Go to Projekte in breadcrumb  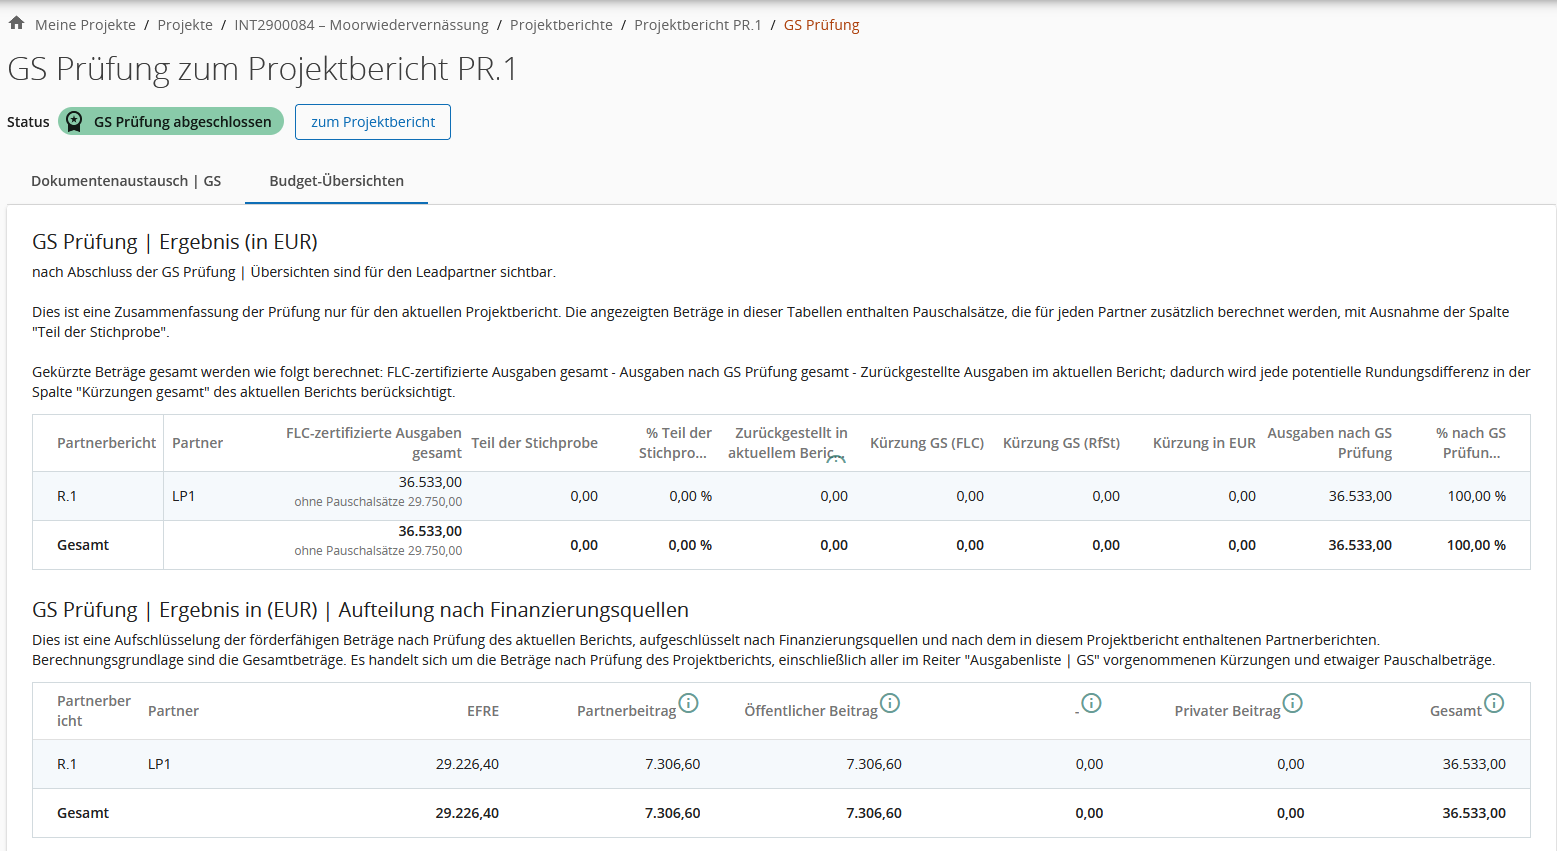pyautogui.click(x=185, y=25)
